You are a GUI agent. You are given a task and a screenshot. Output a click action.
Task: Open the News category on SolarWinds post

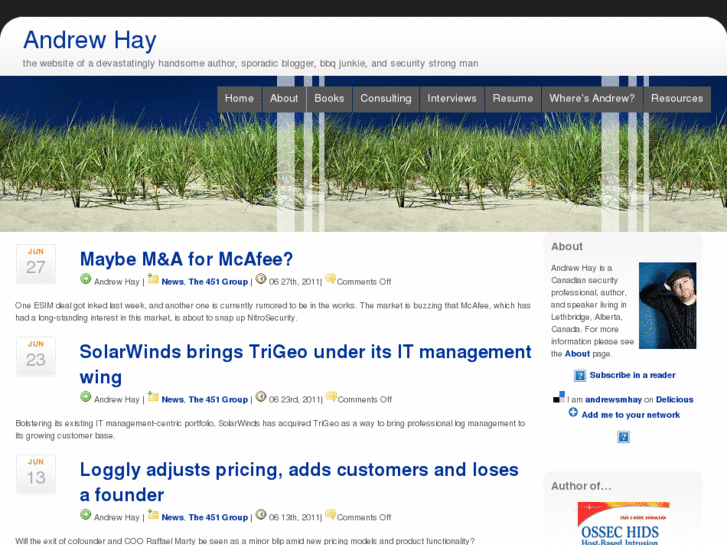click(x=172, y=400)
